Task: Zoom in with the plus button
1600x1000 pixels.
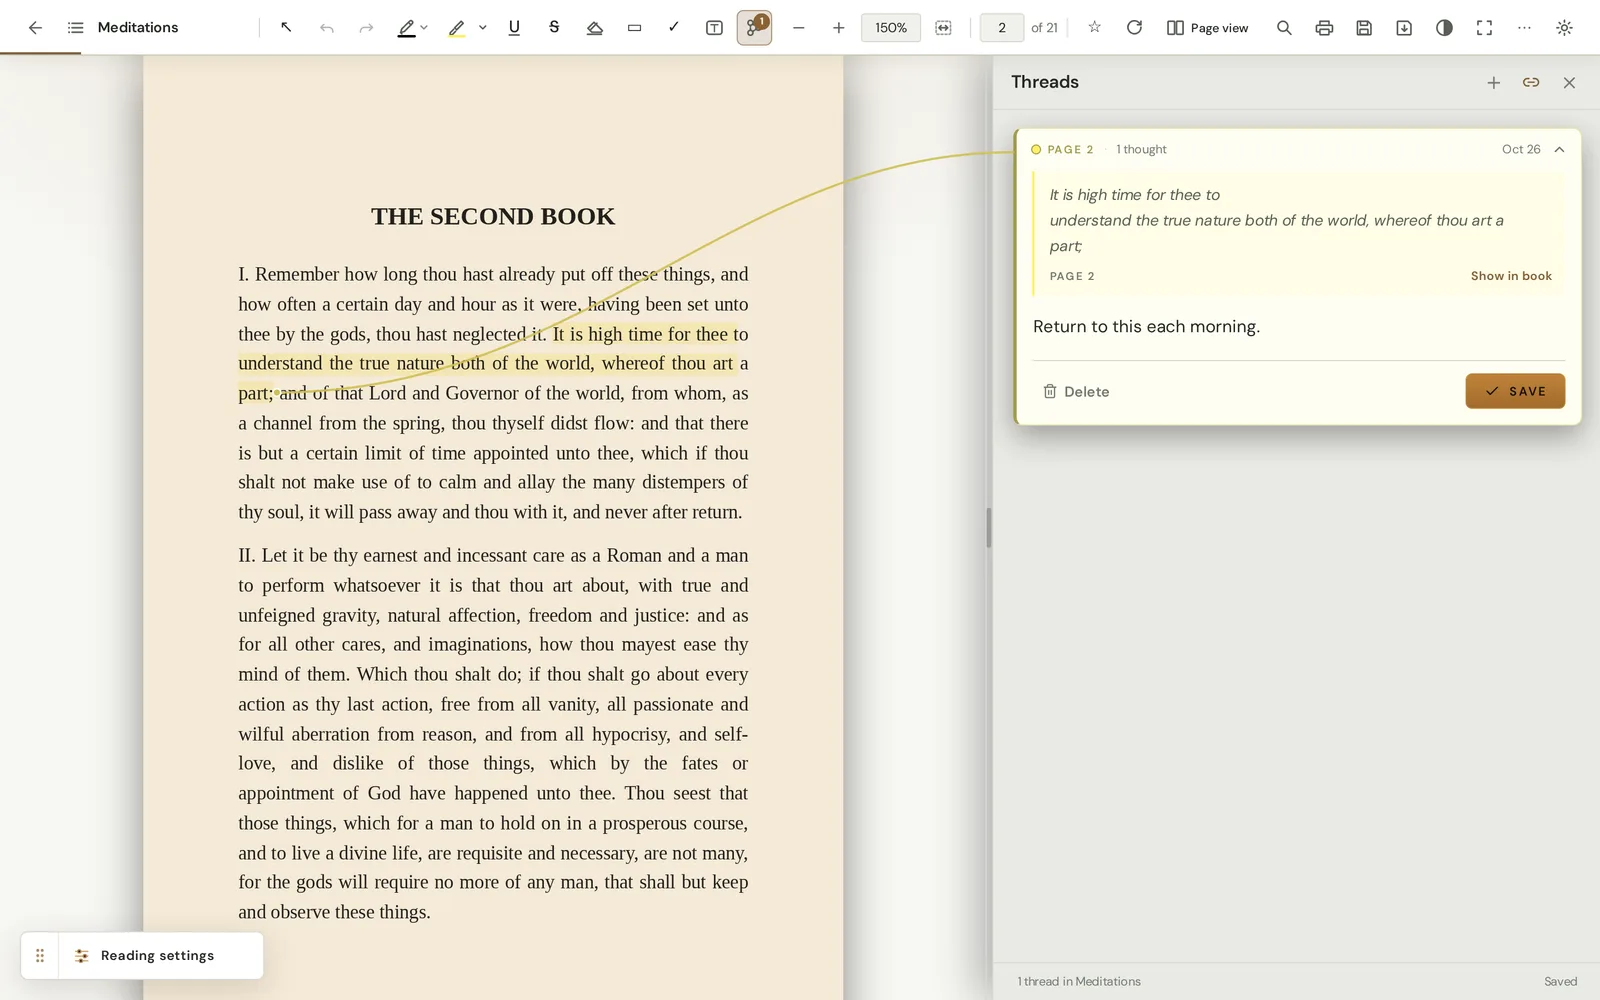Action: pyautogui.click(x=838, y=28)
